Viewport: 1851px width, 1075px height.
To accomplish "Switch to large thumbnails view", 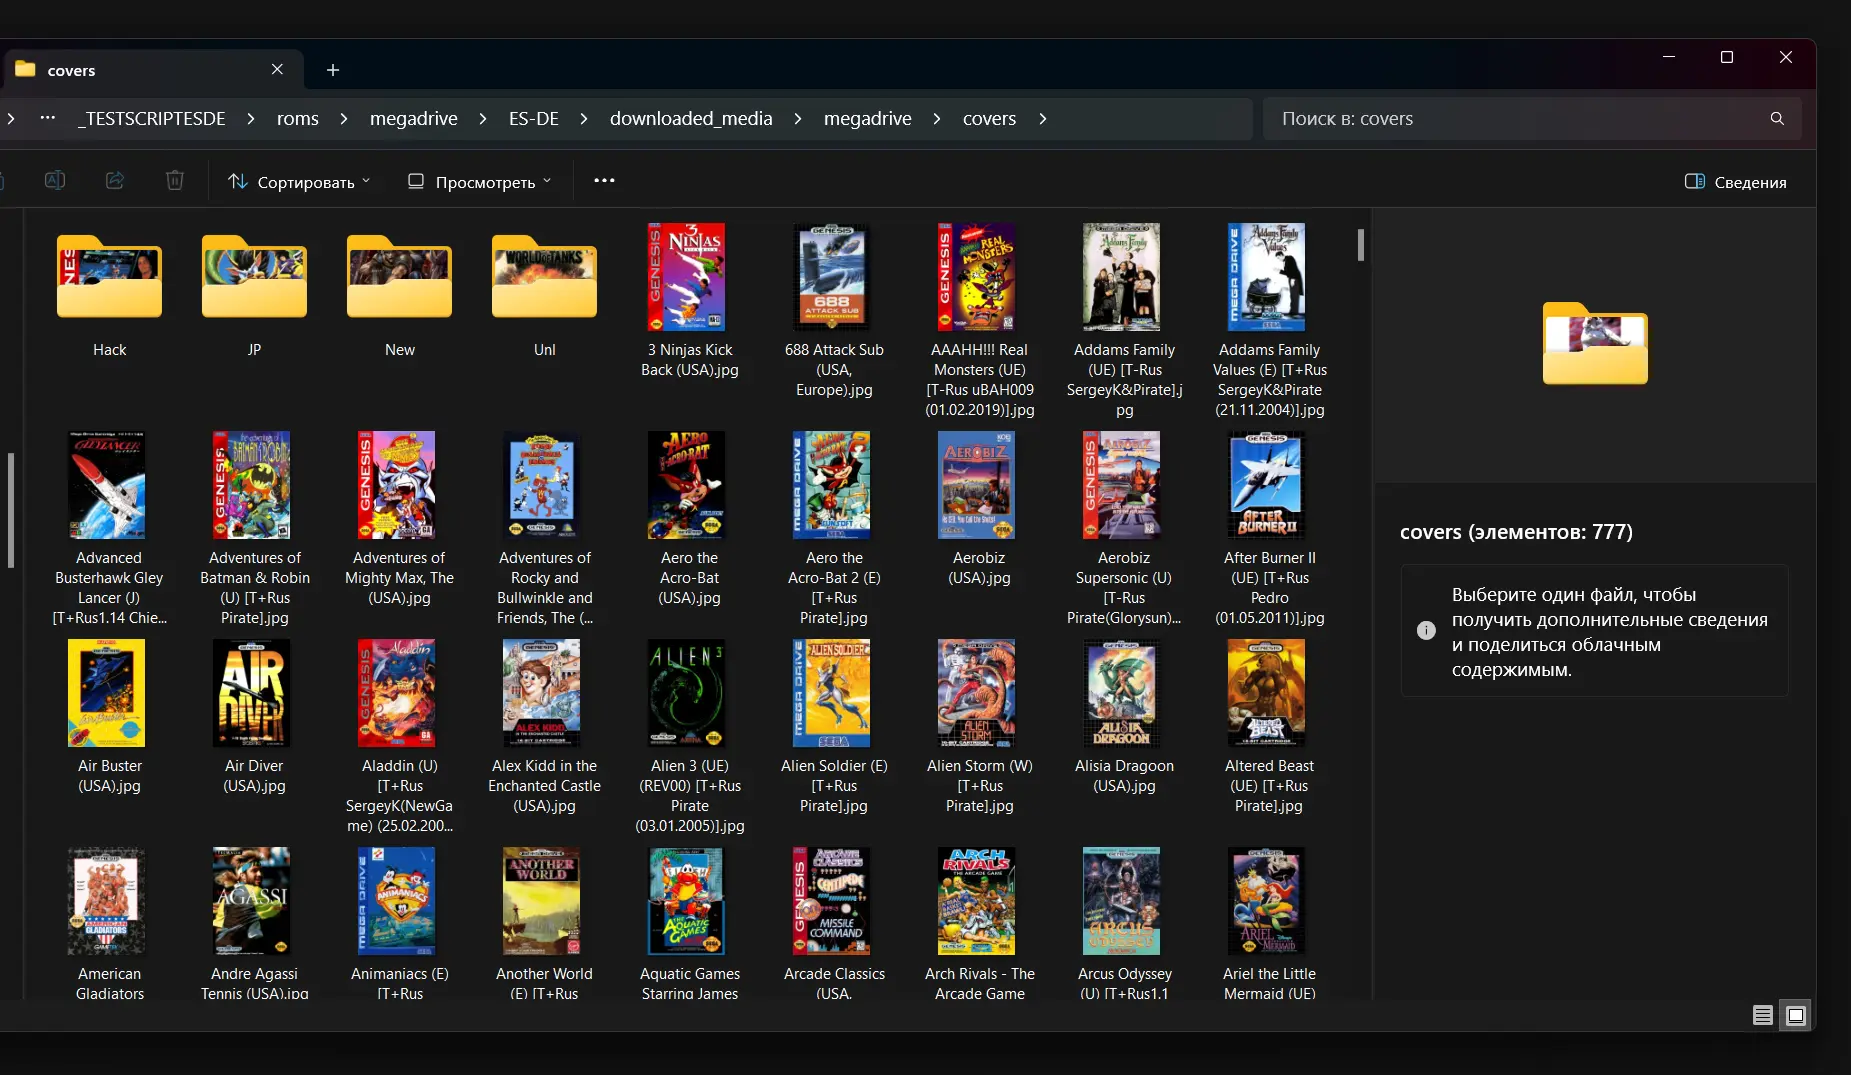I will (x=1796, y=1016).
